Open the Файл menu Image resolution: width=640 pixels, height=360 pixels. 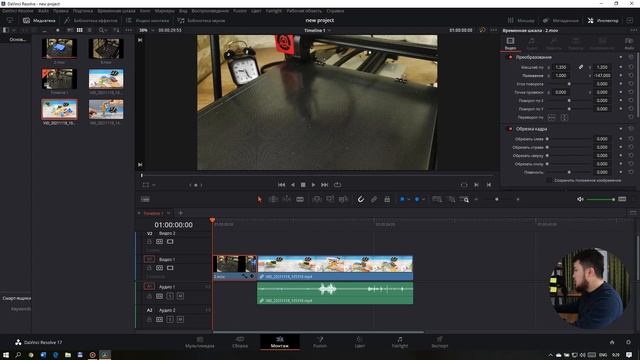tap(43, 11)
